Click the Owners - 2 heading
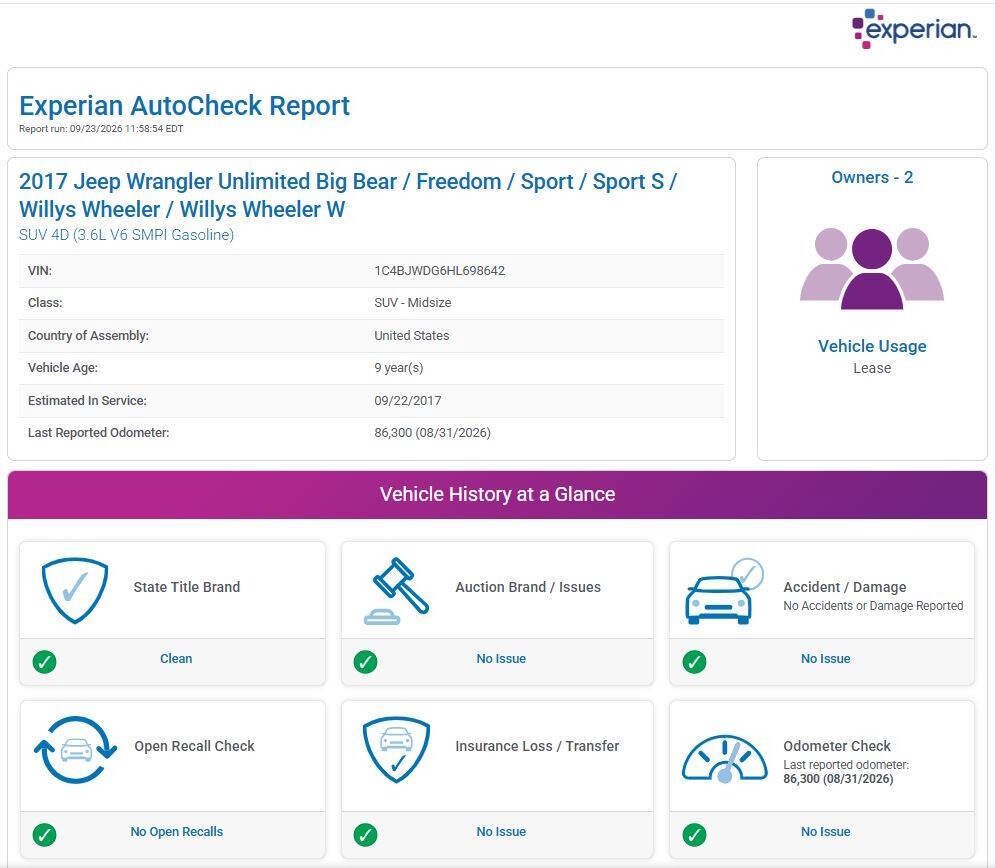This screenshot has width=995, height=868. pyautogui.click(x=872, y=178)
